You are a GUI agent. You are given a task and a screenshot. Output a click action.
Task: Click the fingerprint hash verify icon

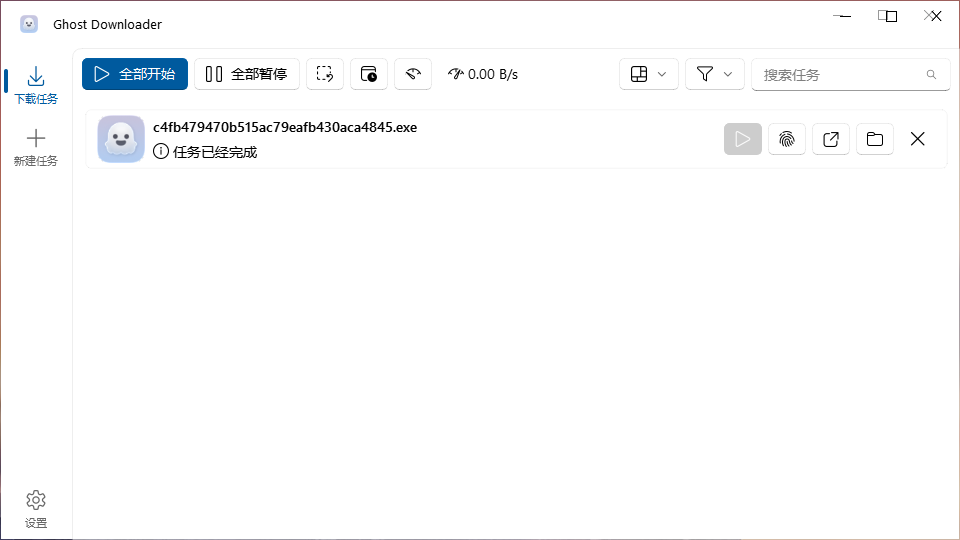pos(787,139)
